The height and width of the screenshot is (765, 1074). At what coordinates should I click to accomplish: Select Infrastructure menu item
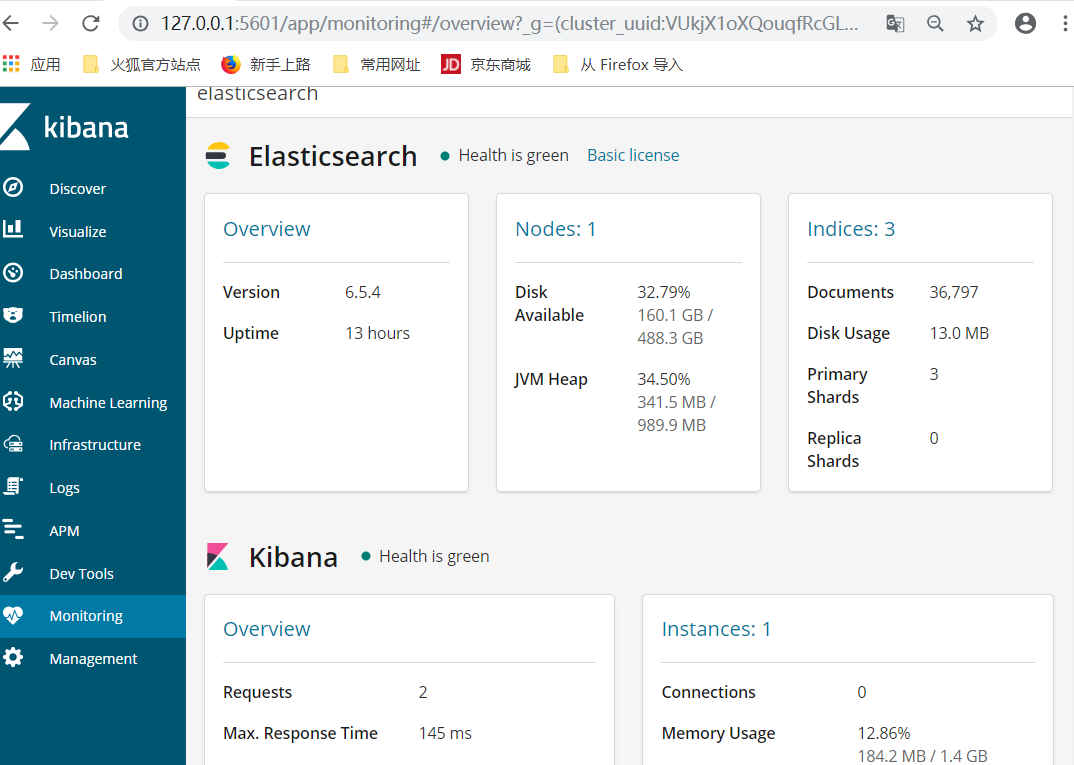(x=95, y=445)
